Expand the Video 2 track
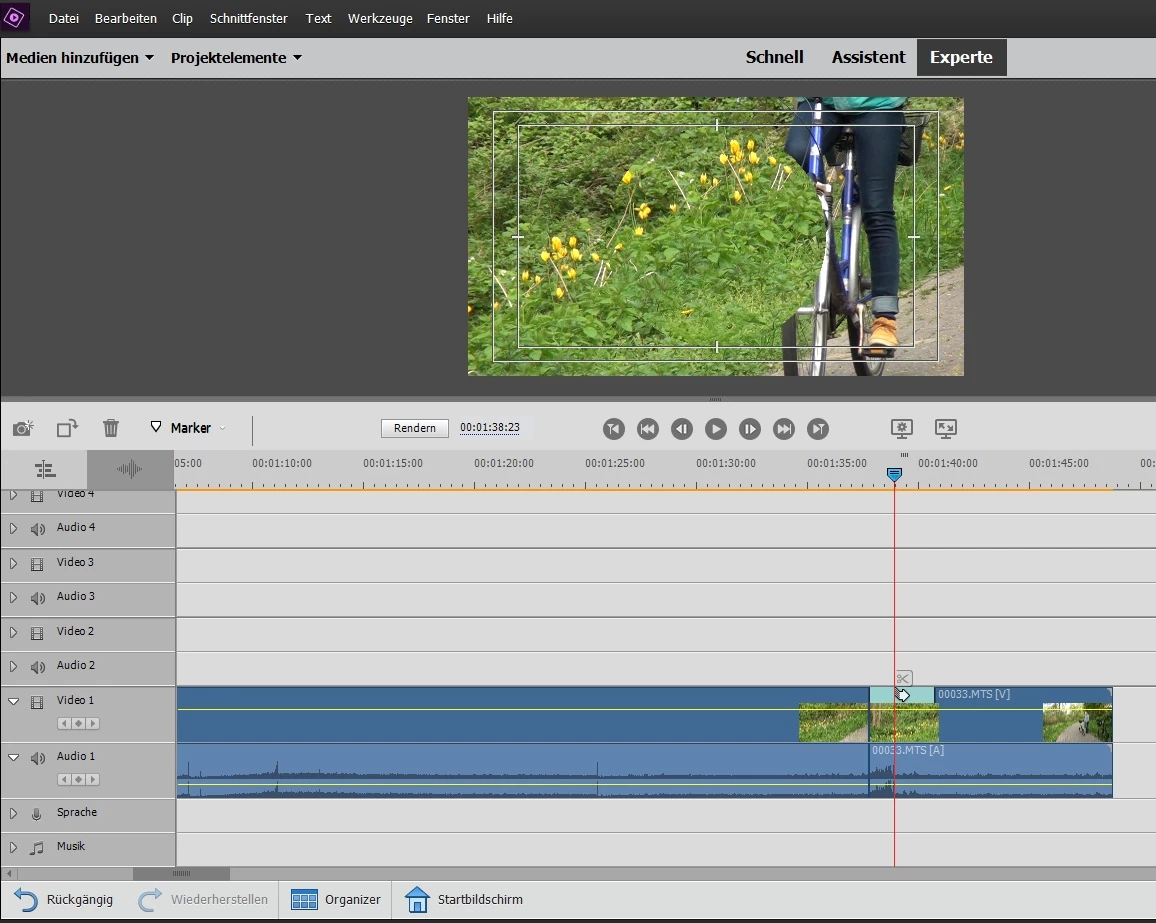 click(14, 632)
